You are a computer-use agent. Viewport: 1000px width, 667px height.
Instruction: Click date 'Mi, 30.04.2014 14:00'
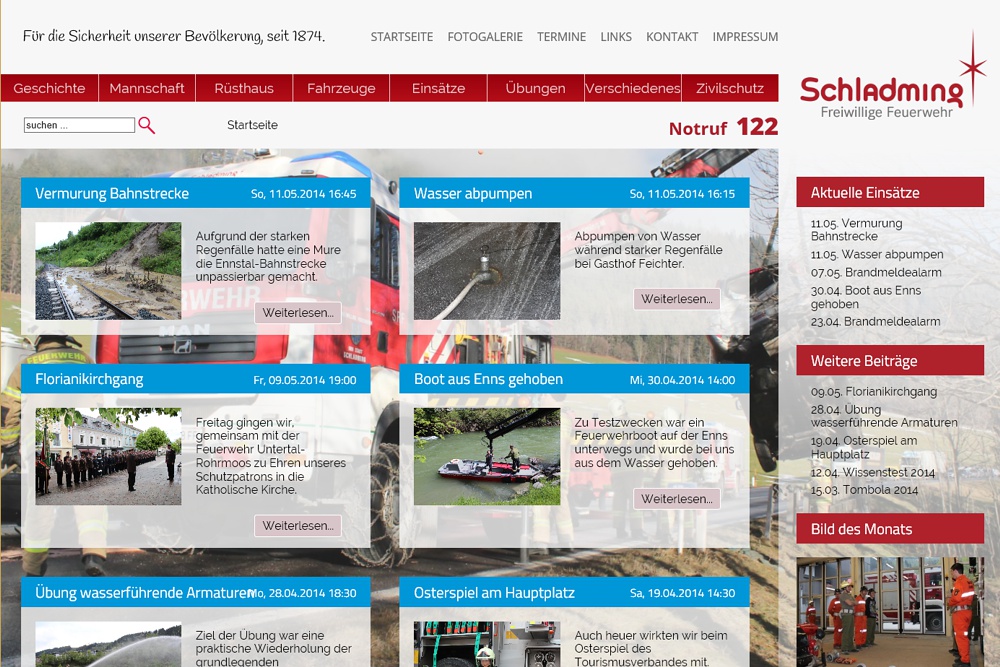pos(682,380)
